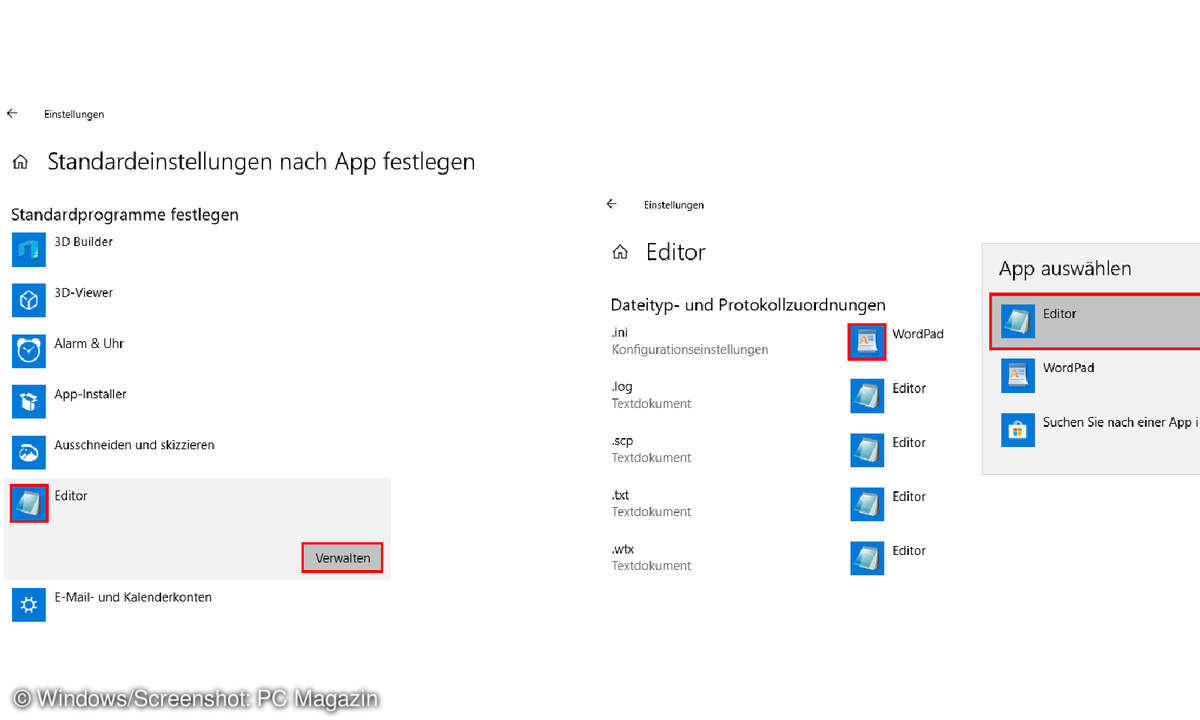This screenshot has height=720, width=1200.
Task: Select App-Installer text in app list
Action: click(90, 394)
